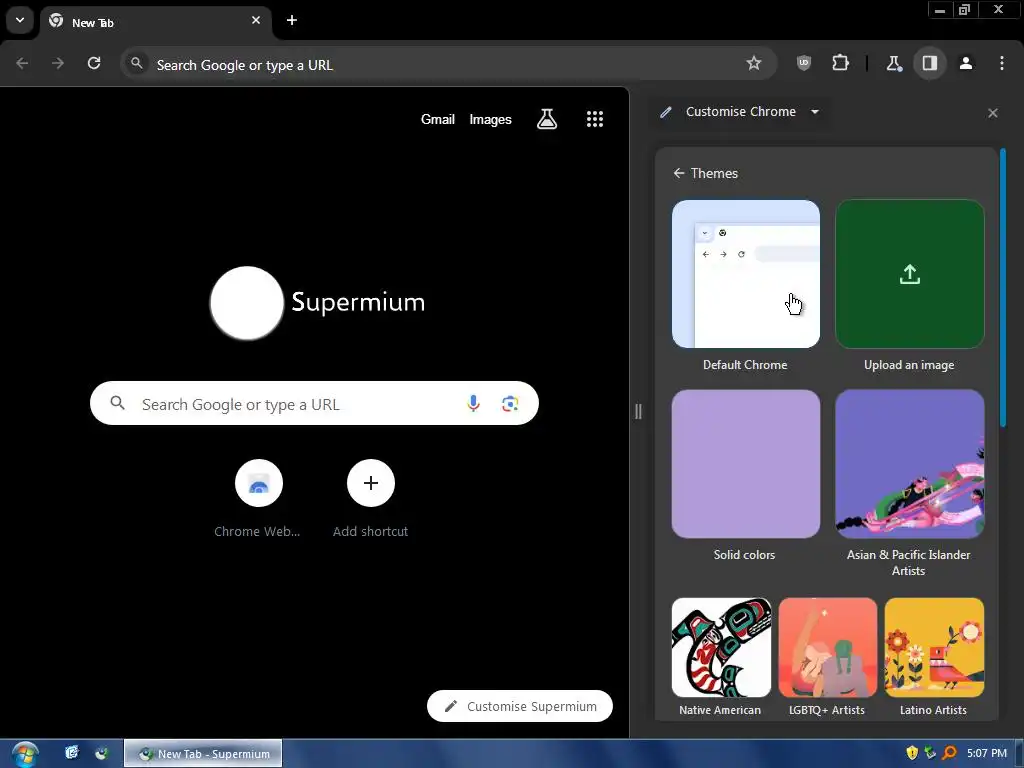Click the Chrome Web... shortcut label
1024x768 pixels.
coord(257,532)
